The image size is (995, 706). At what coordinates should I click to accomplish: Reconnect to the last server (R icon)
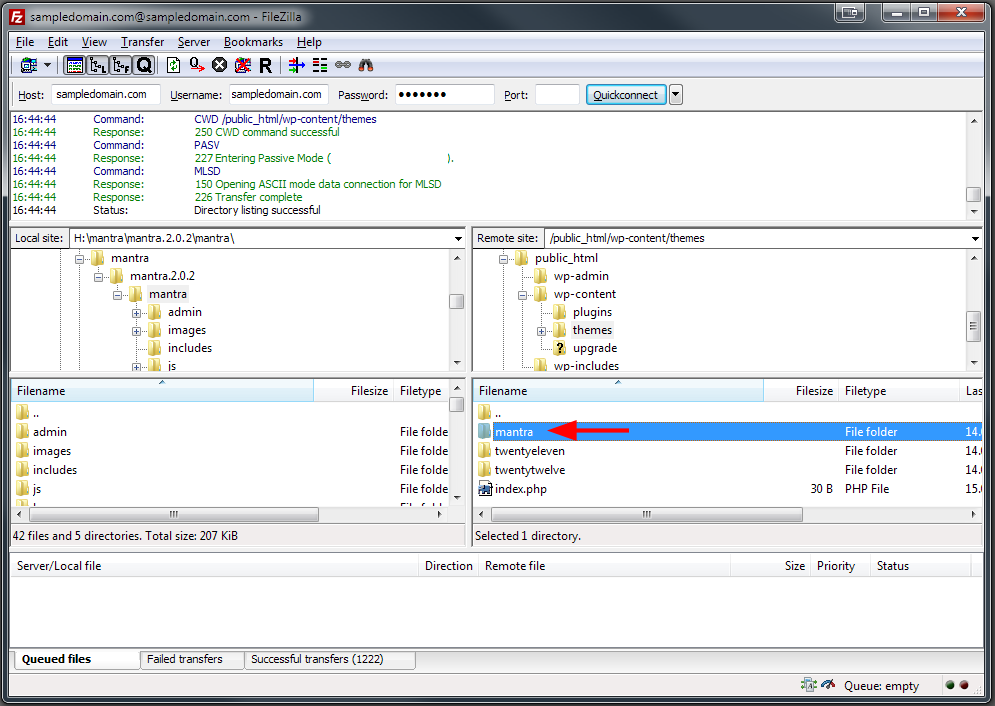point(265,65)
